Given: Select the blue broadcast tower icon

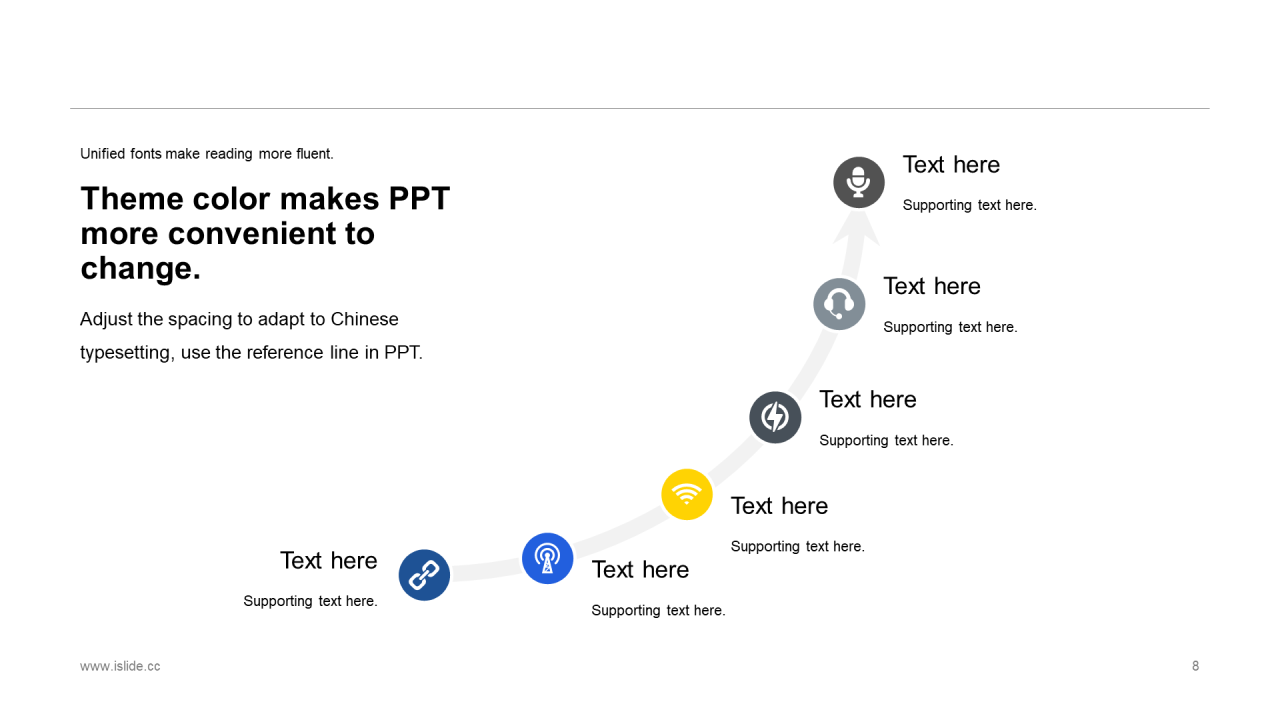Looking at the screenshot, I should (x=547, y=558).
